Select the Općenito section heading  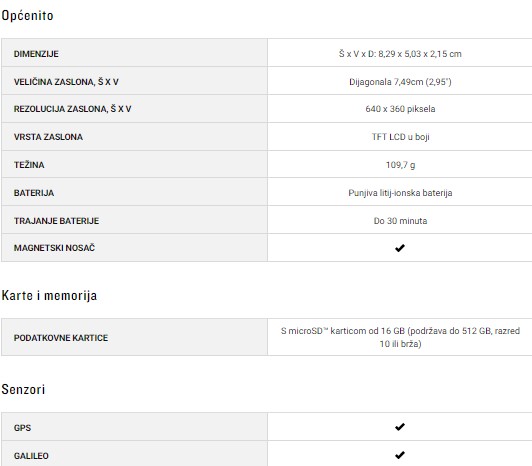tap(27, 16)
